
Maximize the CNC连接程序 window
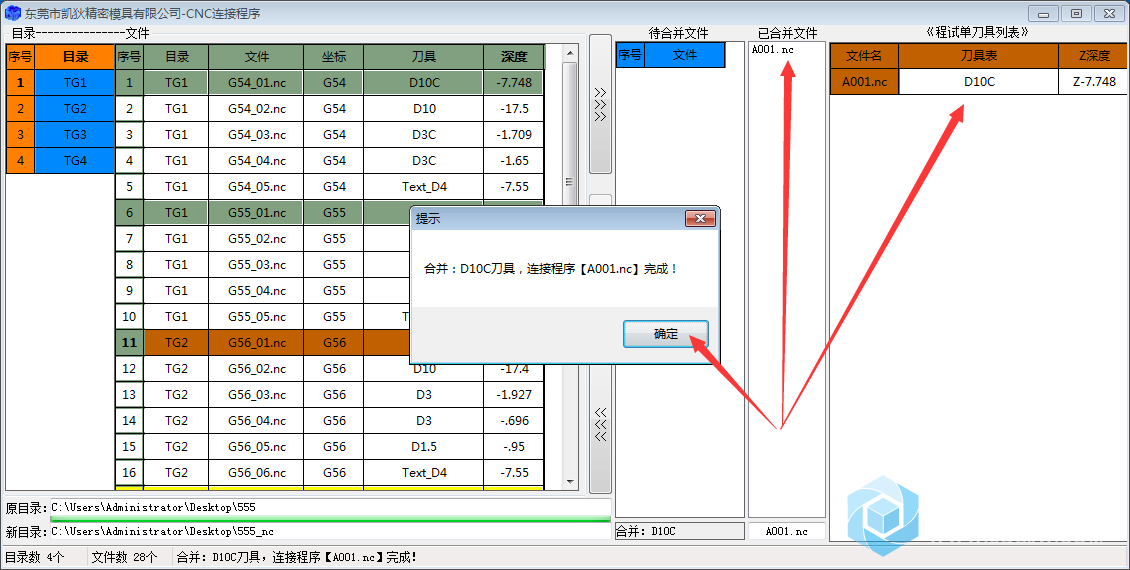[1077, 13]
